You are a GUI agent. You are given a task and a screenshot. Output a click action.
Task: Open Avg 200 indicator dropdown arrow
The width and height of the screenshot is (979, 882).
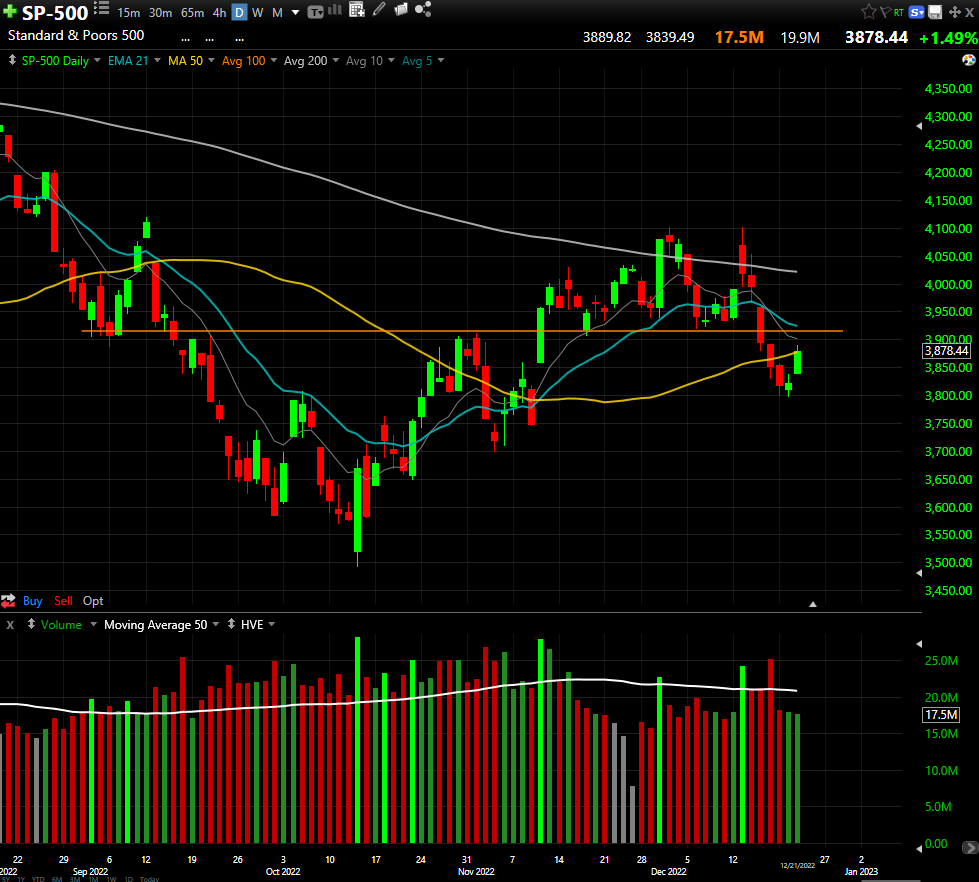[x=335, y=60]
